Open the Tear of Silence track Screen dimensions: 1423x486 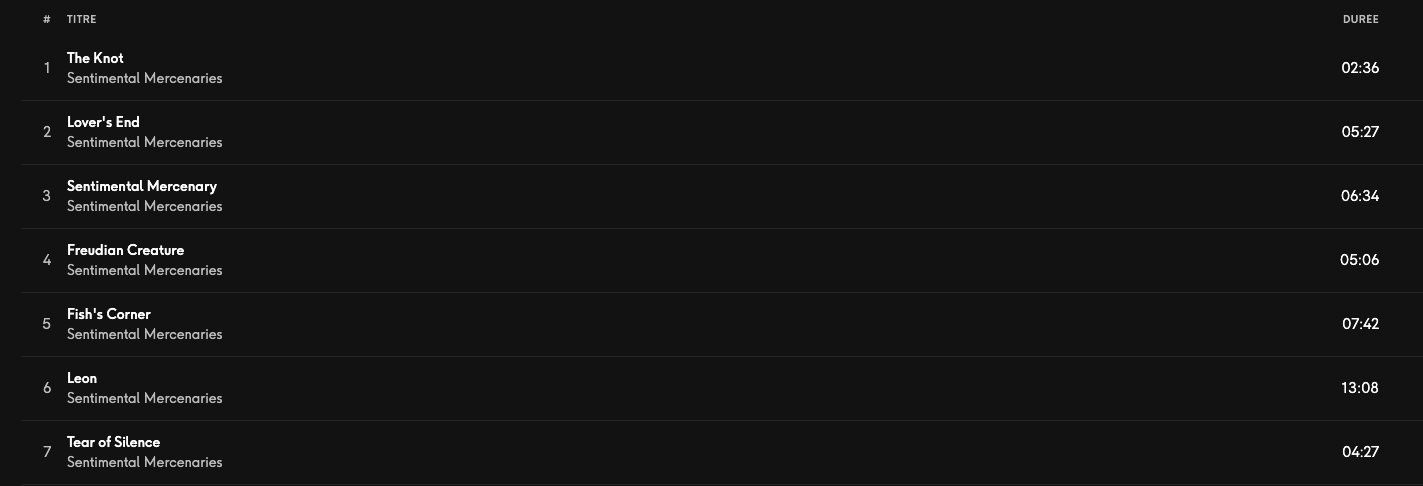click(113, 442)
